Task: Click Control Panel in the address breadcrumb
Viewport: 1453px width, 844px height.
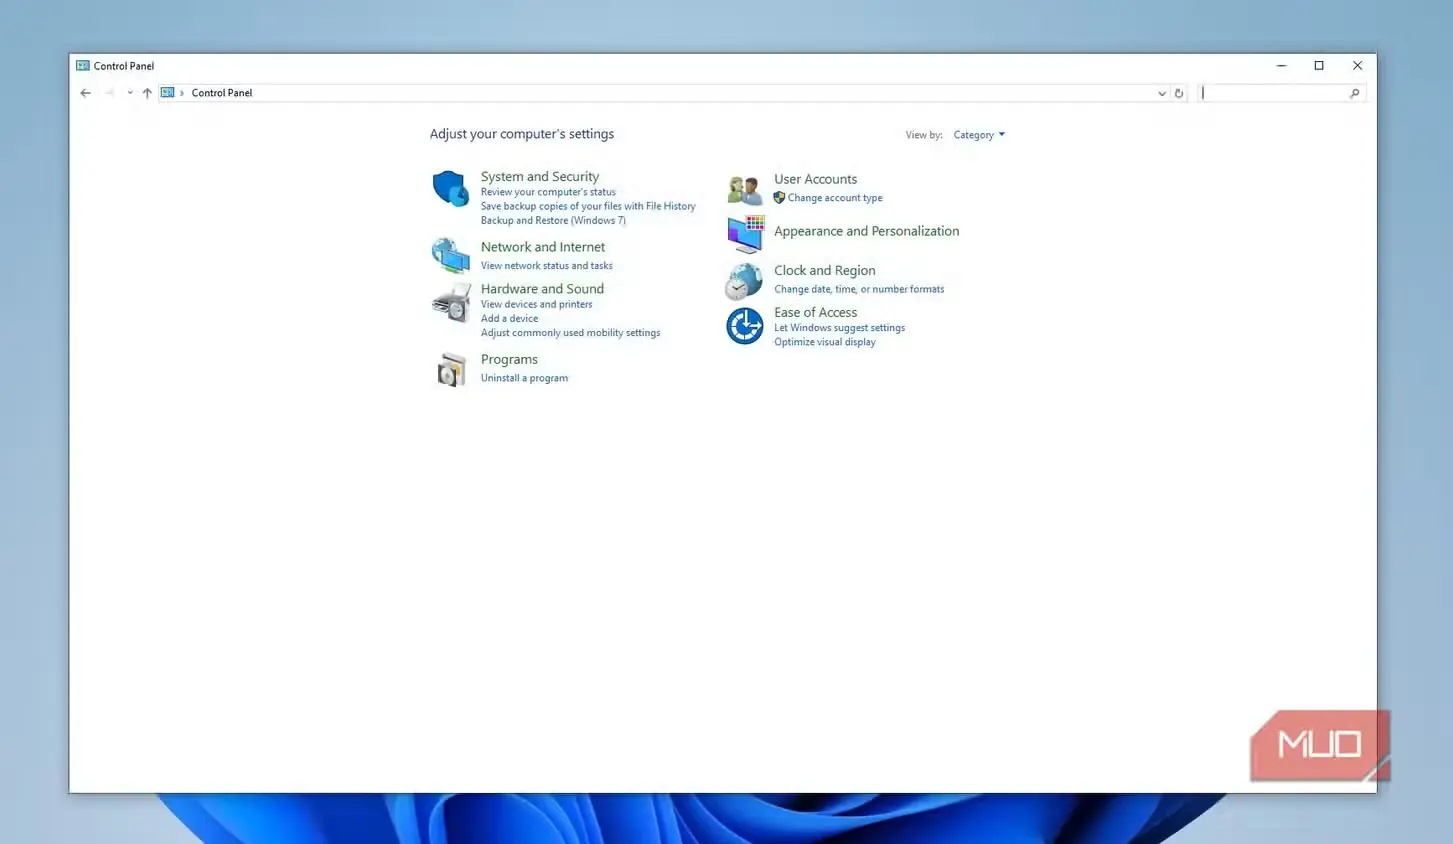Action: pyautogui.click(x=222, y=93)
